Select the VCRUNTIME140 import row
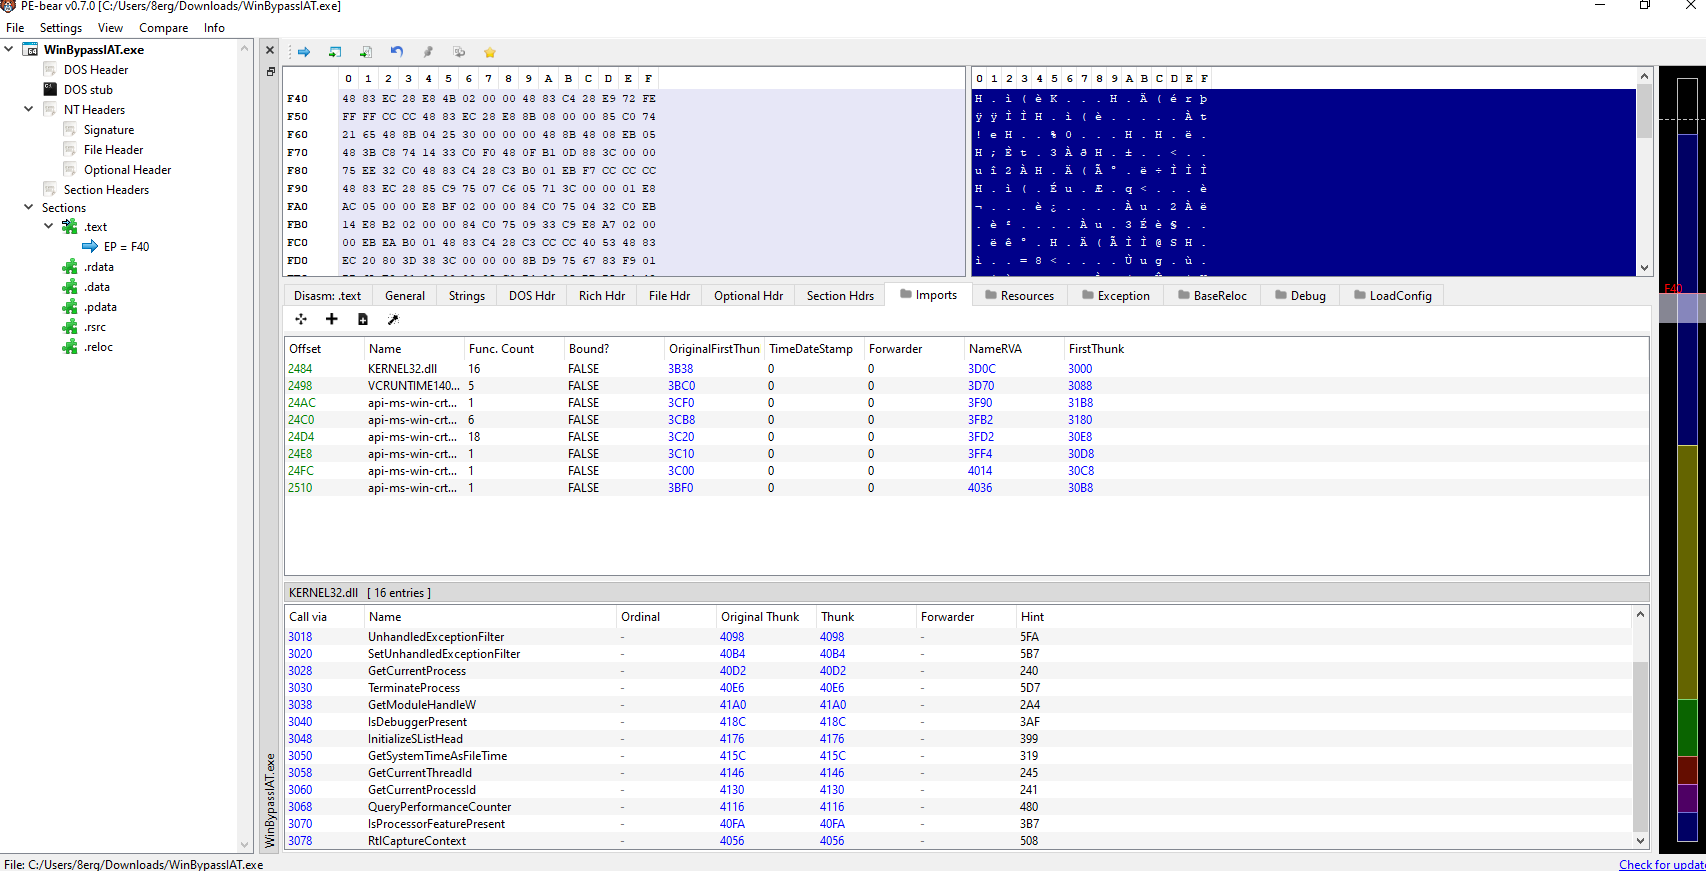 click(966, 386)
